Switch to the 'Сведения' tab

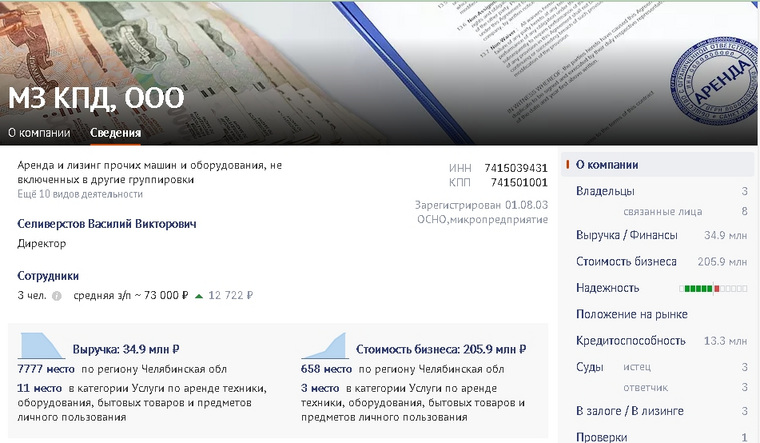click(115, 133)
